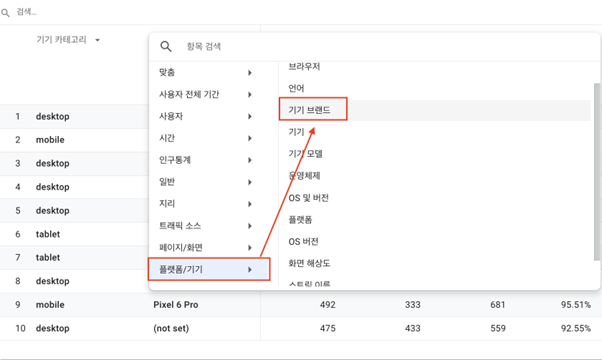Click the mobile cell in row 2
602x360 pixels.
pos(50,140)
